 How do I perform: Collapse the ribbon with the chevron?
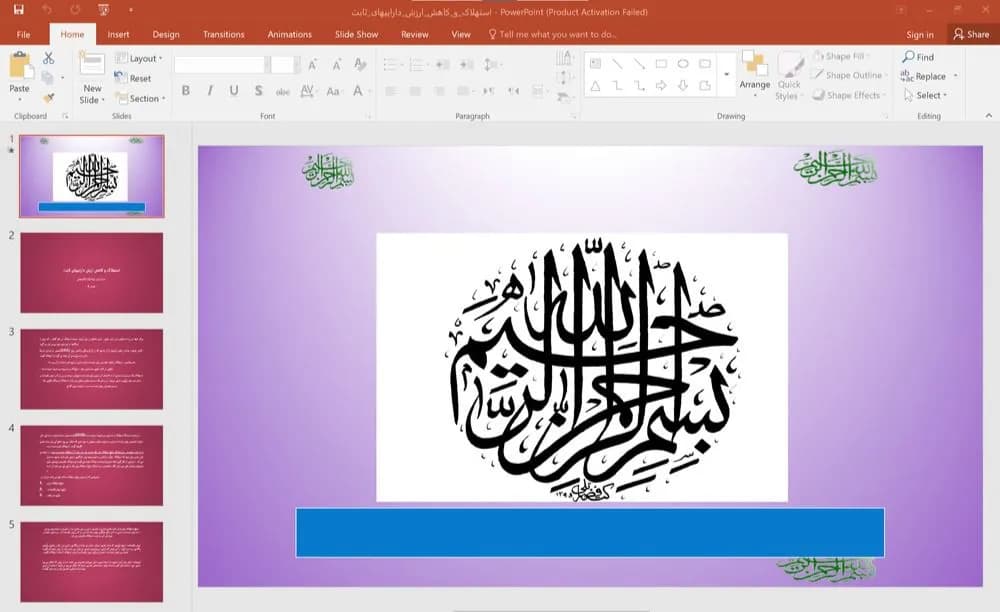tap(989, 115)
